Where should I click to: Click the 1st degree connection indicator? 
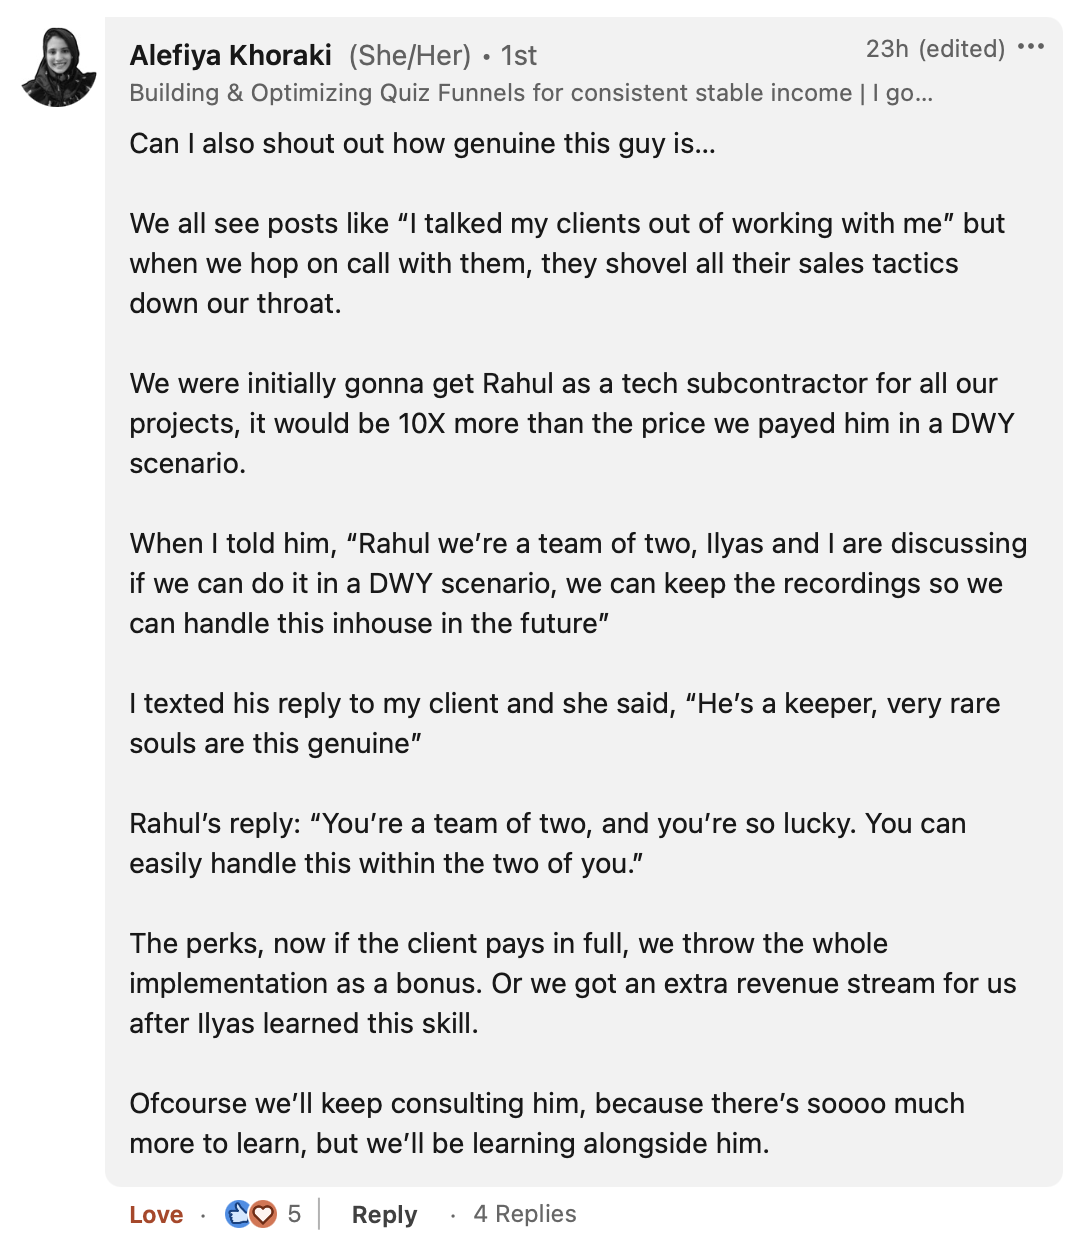pos(519,55)
